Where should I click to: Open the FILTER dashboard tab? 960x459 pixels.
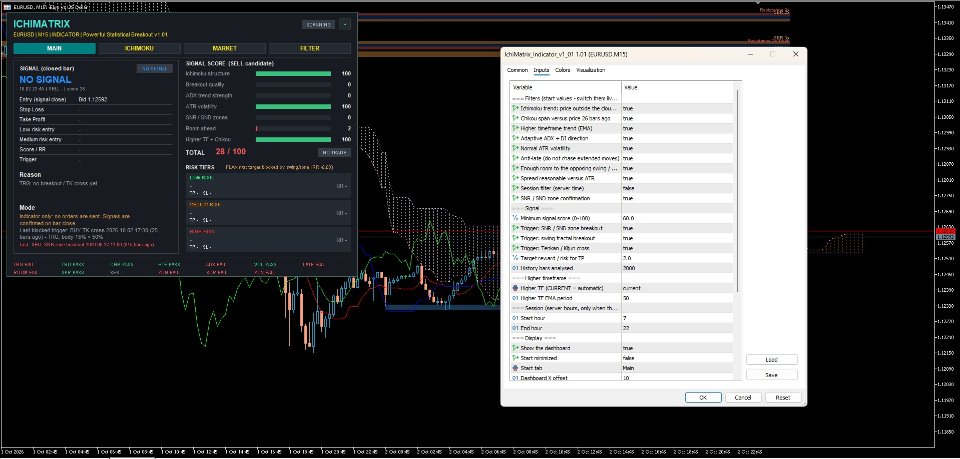pyautogui.click(x=310, y=48)
